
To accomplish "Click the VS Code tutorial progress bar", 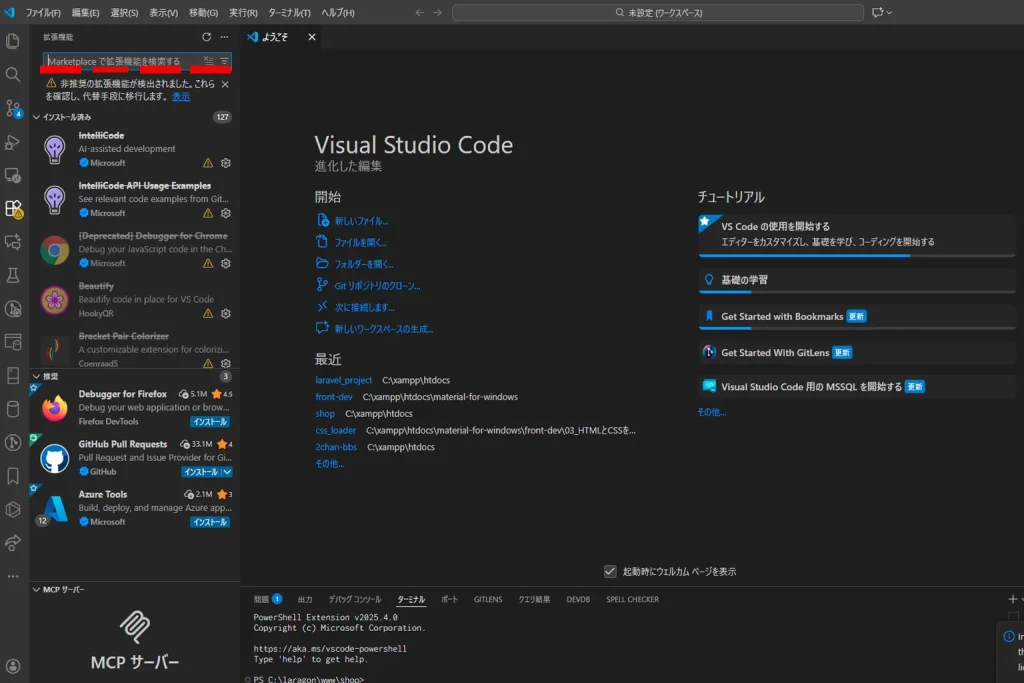I will click(855, 254).
